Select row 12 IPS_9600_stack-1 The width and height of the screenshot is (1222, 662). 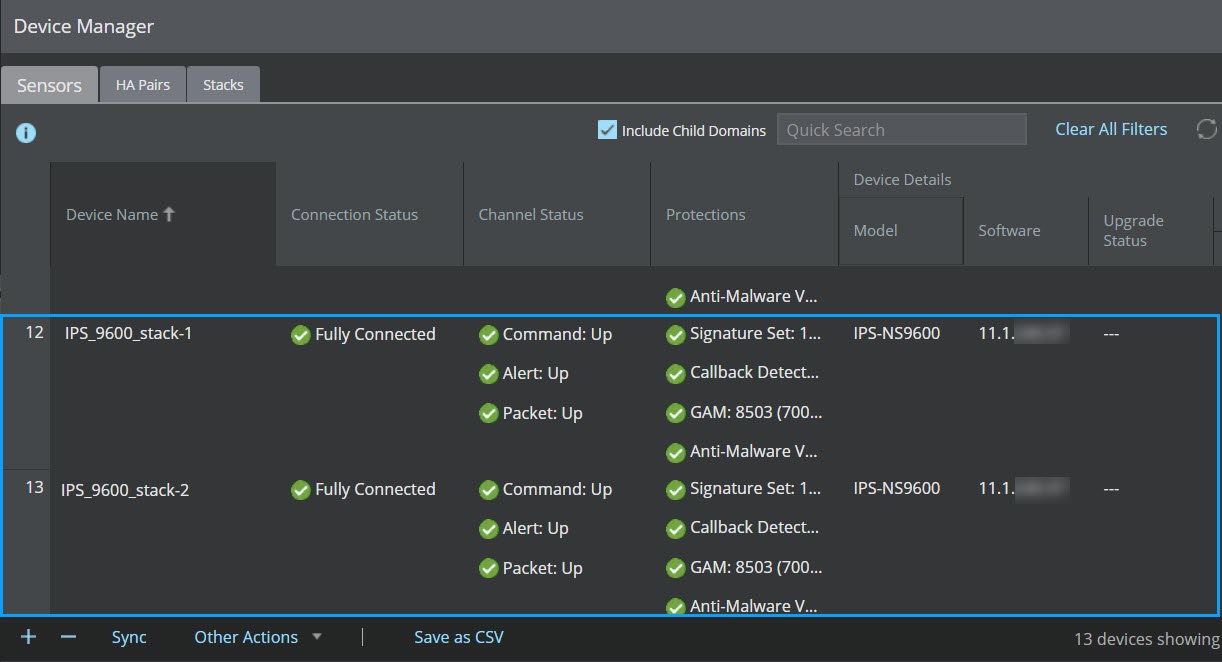click(611, 392)
